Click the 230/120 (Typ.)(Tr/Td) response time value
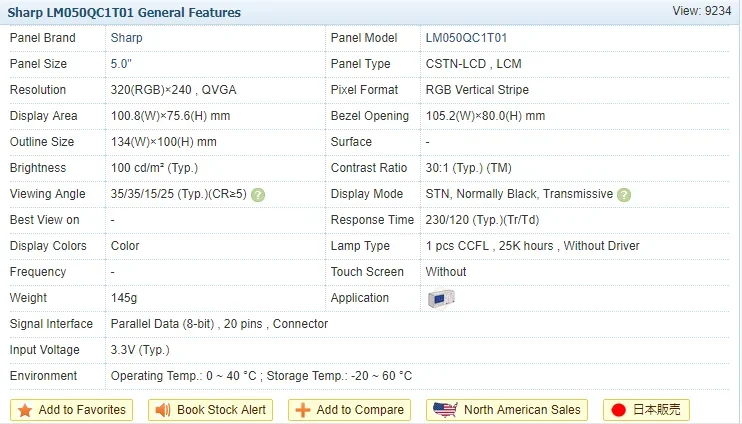The image size is (742, 424). pyautogui.click(x=482, y=220)
